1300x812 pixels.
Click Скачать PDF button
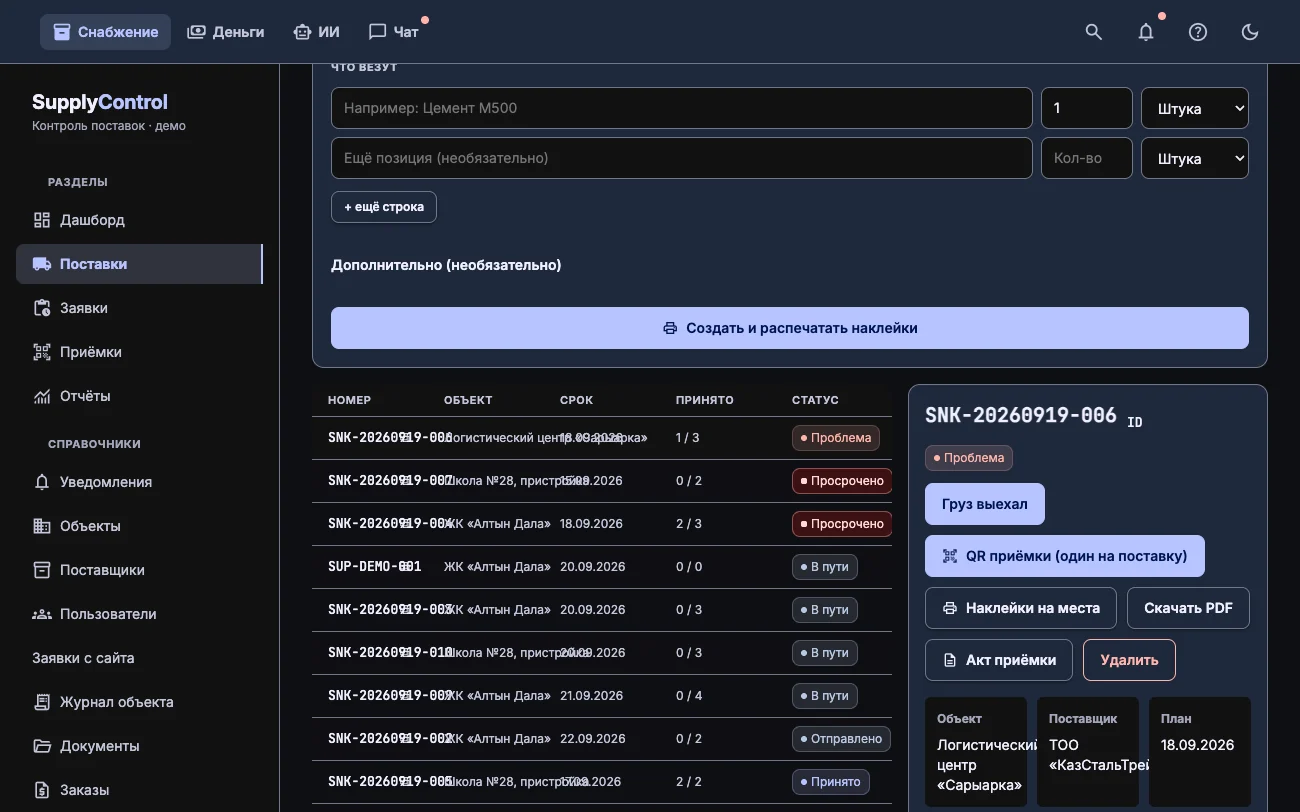click(1188, 608)
